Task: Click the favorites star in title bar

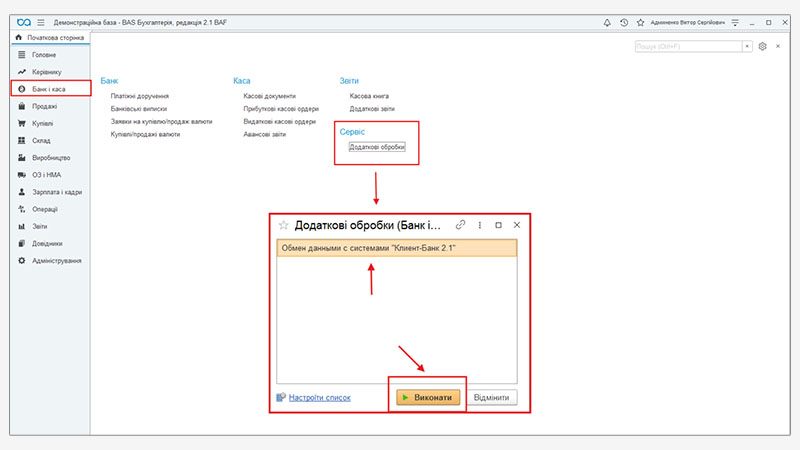Action: click(639, 21)
